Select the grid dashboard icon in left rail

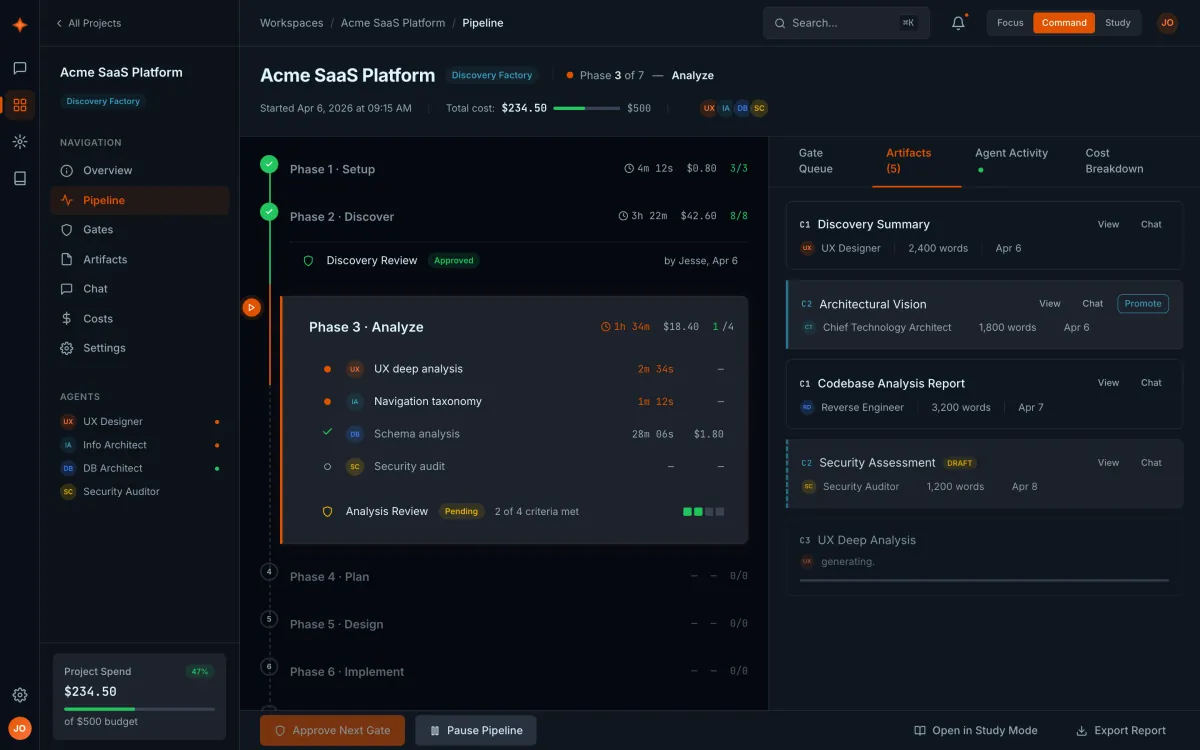click(19, 105)
